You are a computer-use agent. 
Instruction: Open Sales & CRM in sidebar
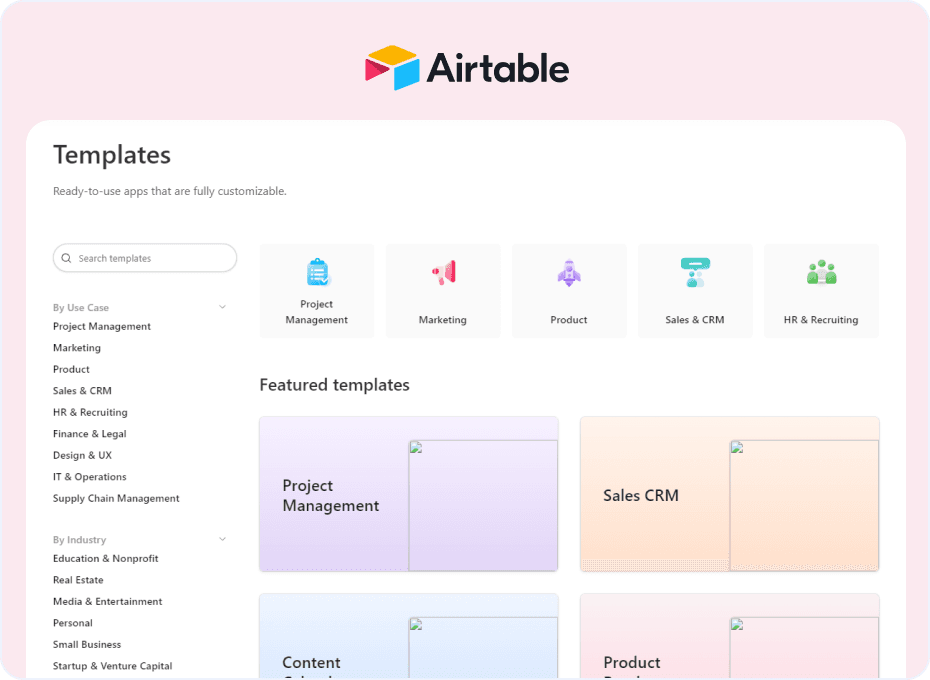pyautogui.click(x=82, y=390)
